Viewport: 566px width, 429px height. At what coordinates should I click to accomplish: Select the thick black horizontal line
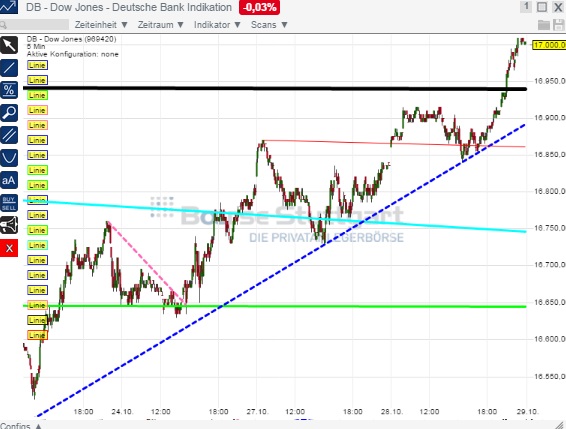274,88
